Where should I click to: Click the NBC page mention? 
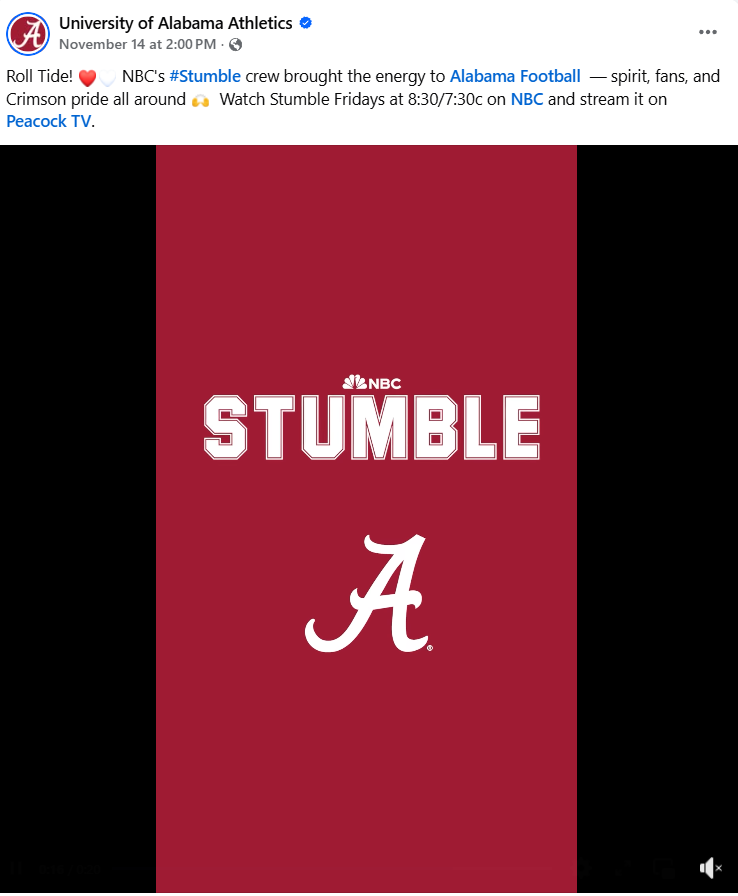[527, 98]
